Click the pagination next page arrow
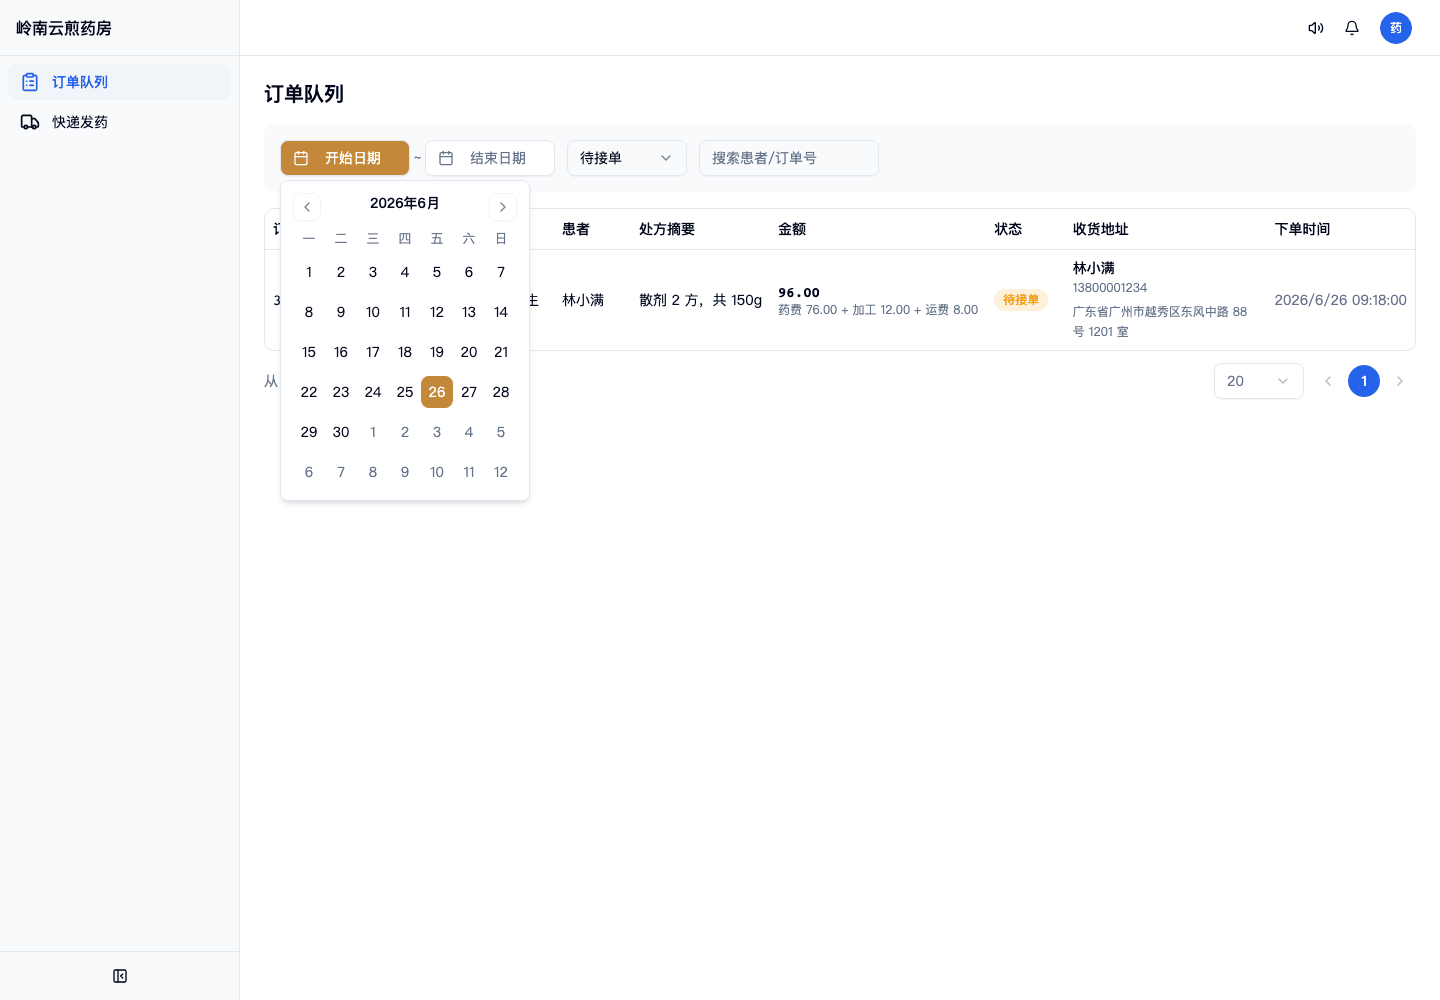This screenshot has height=1000, width=1440. pyautogui.click(x=1400, y=381)
